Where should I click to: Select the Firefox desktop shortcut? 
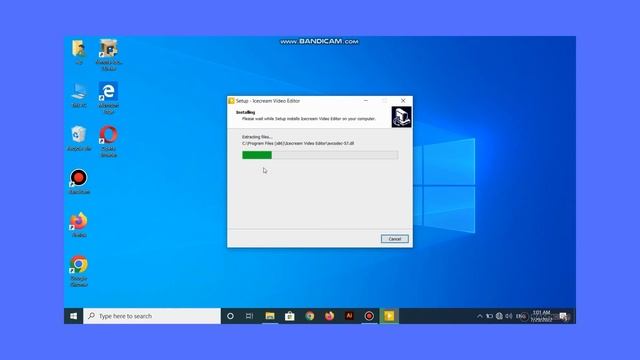pos(79,225)
